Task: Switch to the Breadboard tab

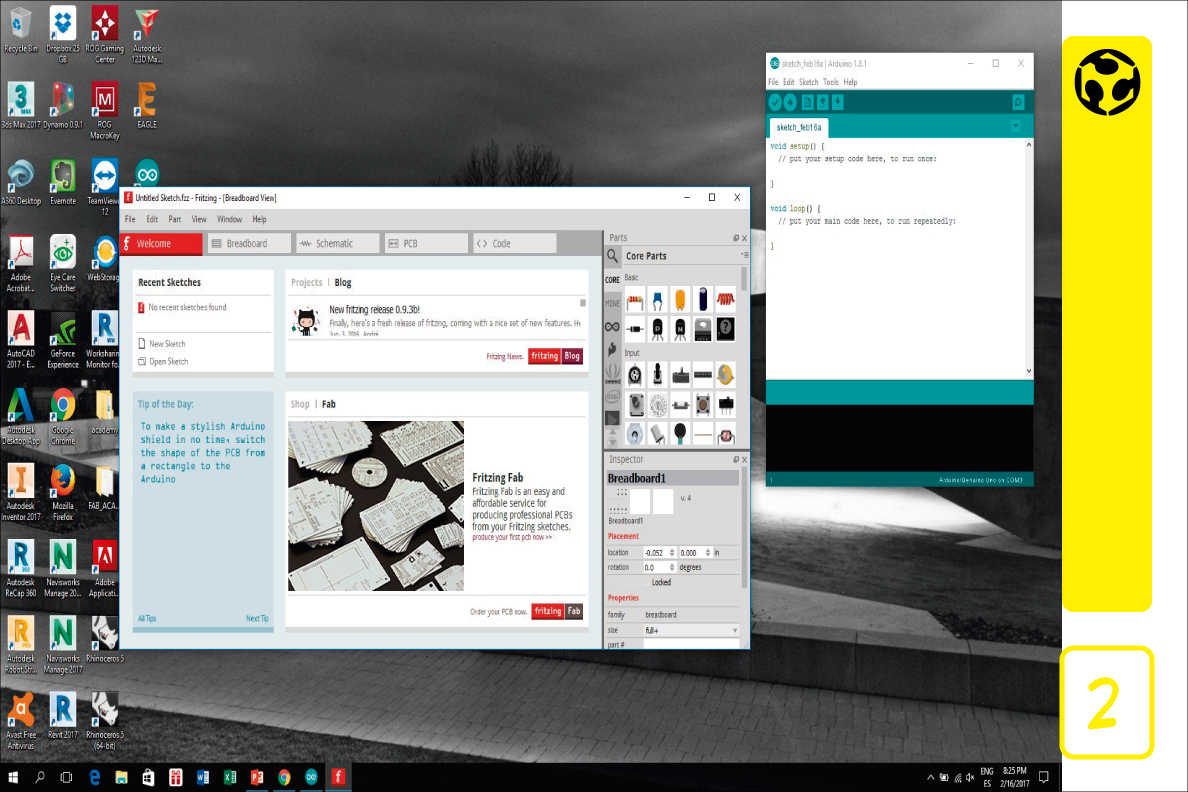Action: pos(249,243)
